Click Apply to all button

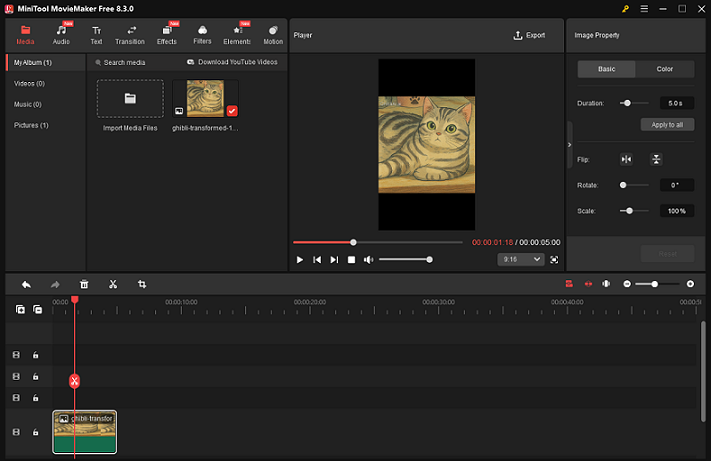[667, 125]
